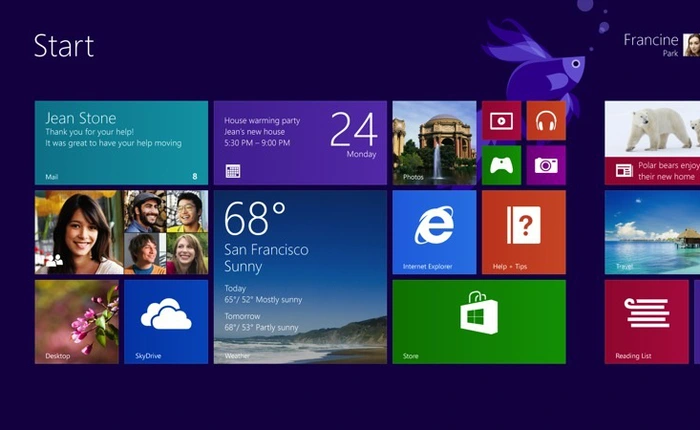Screen dimensions: 700x430
Task: Click 'Thank you for your help!' mail preview
Action: tap(90, 132)
